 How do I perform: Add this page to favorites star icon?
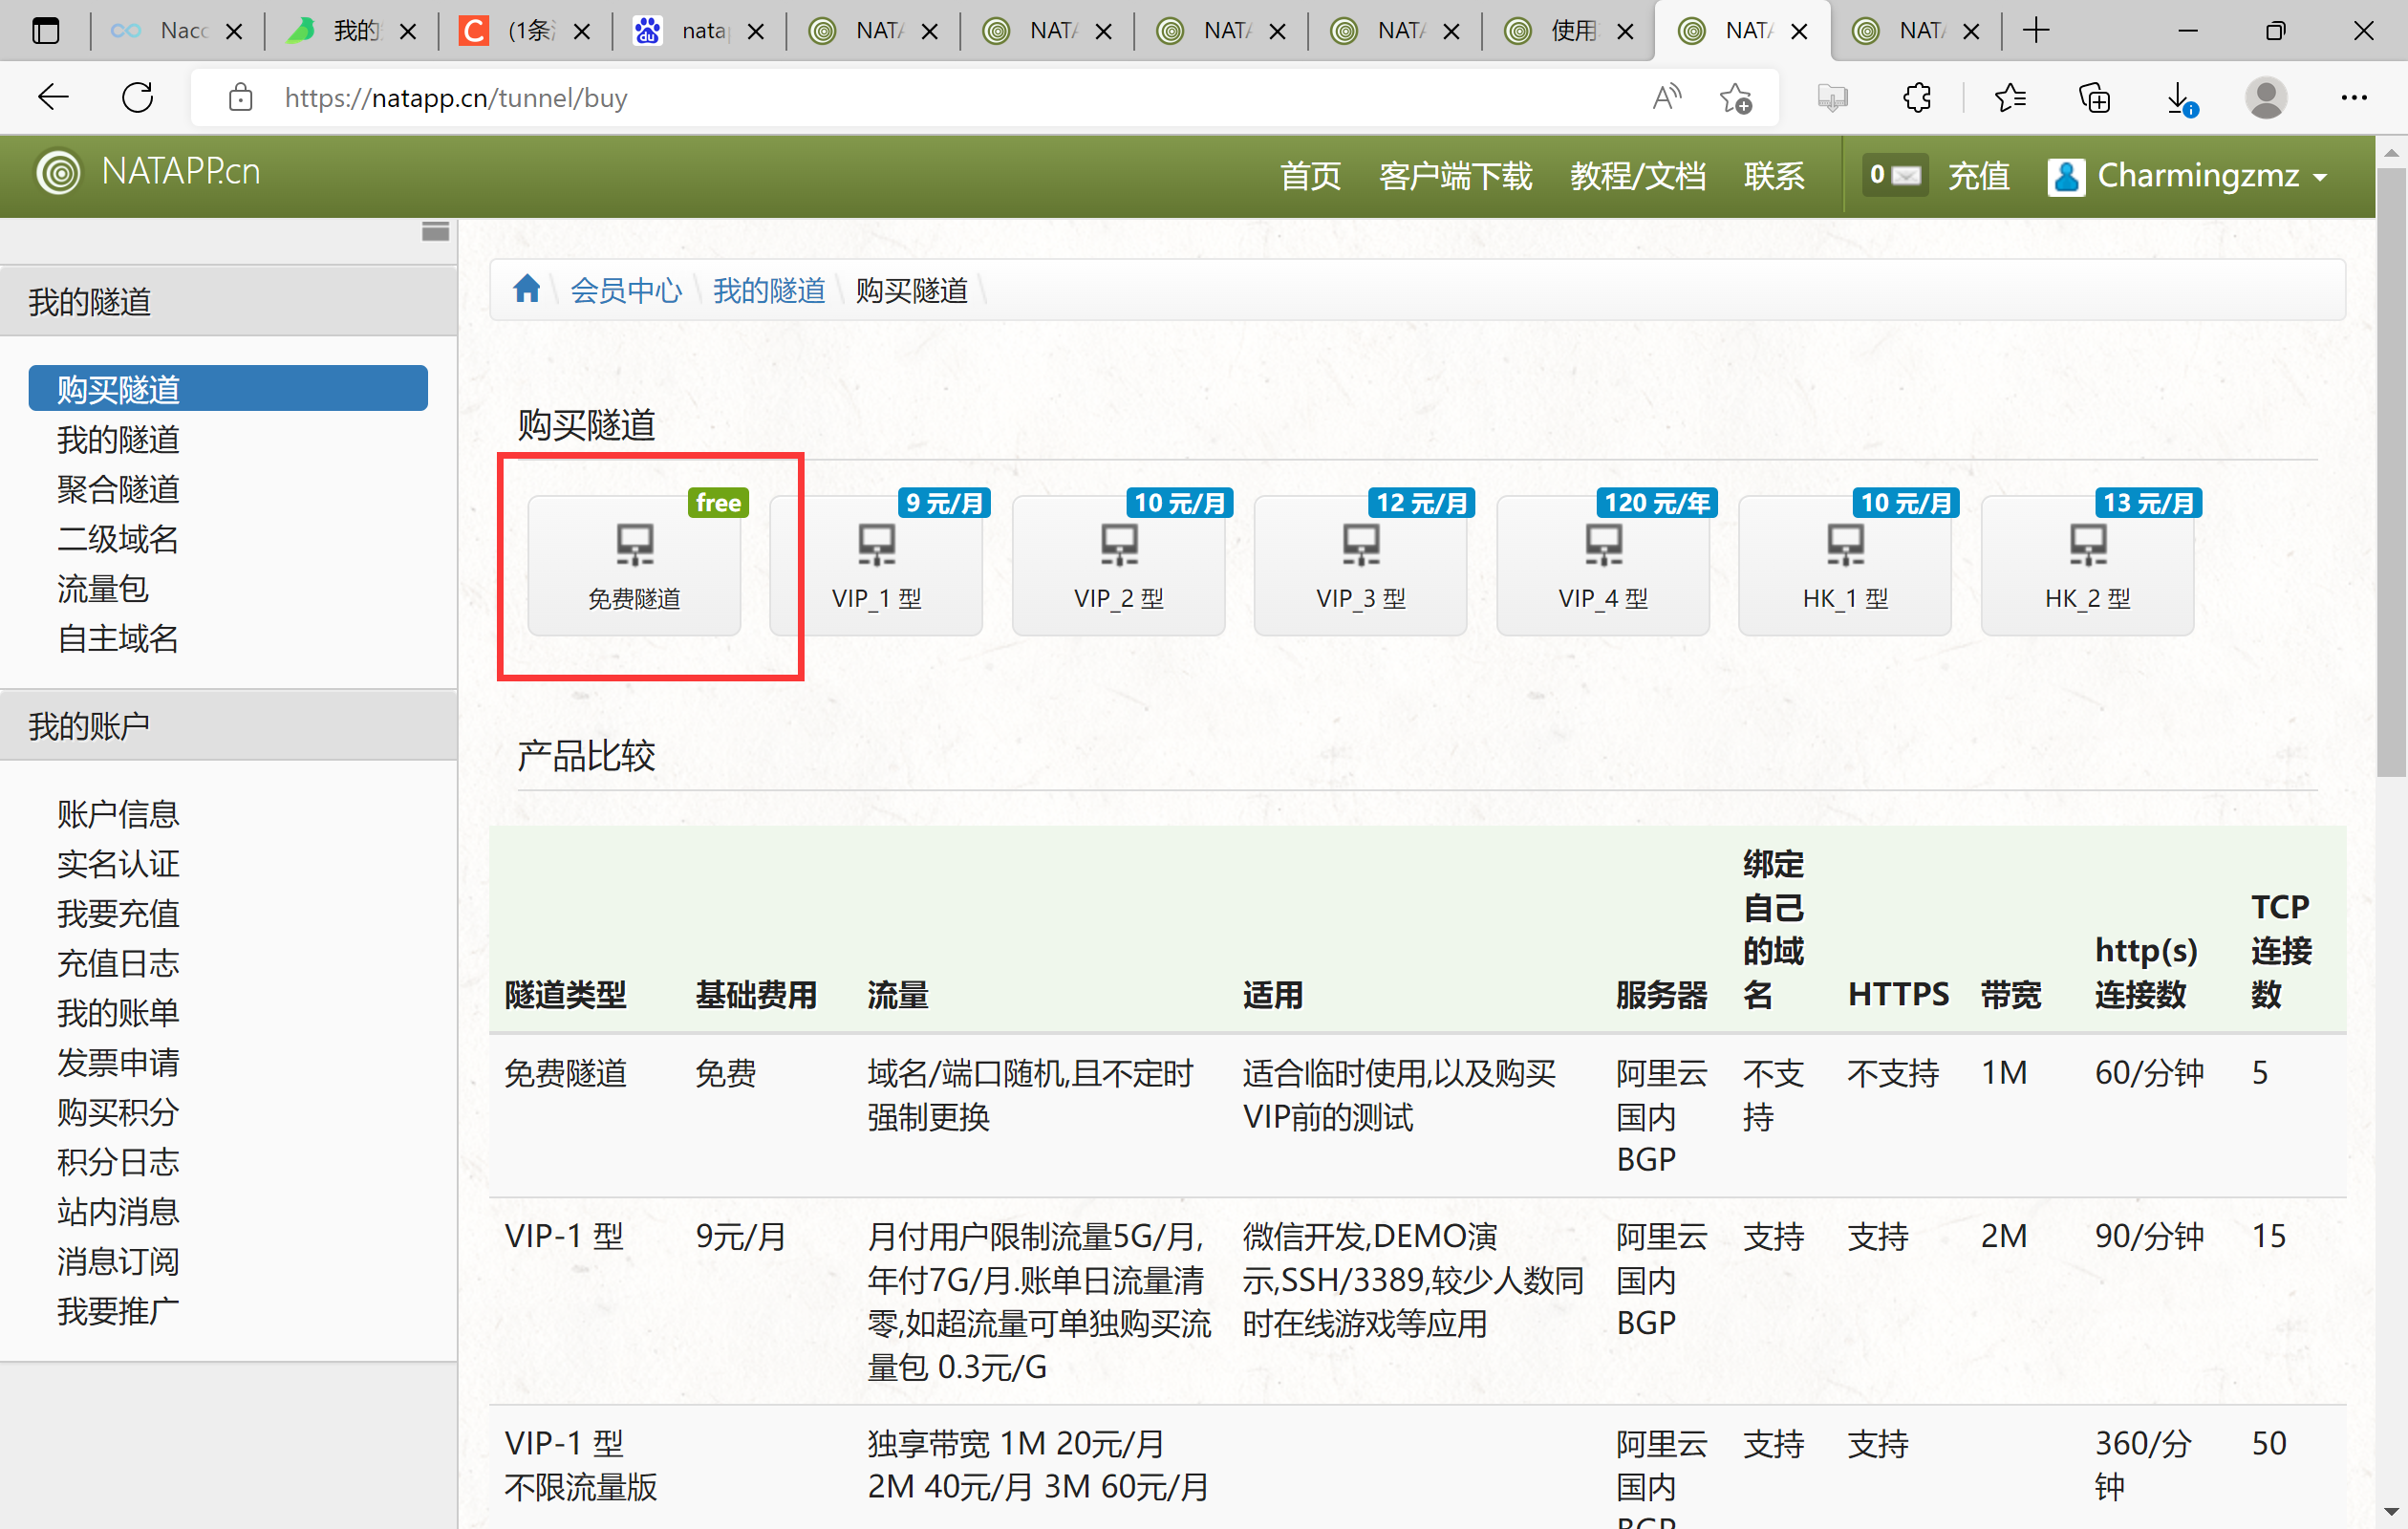(1735, 97)
